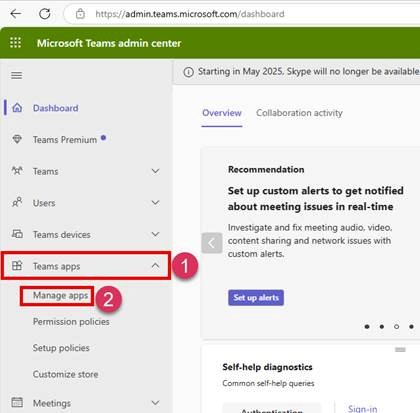
Task: Open Setup policies page
Action: tap(61, 348)
